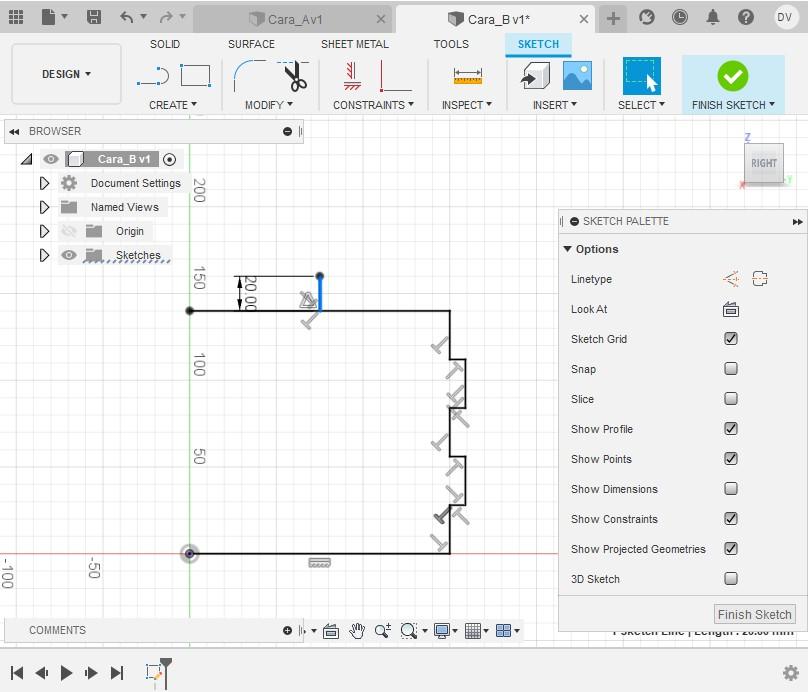
Task: Toggle the Show Constraints checkbox
Action: pos(731,518)
